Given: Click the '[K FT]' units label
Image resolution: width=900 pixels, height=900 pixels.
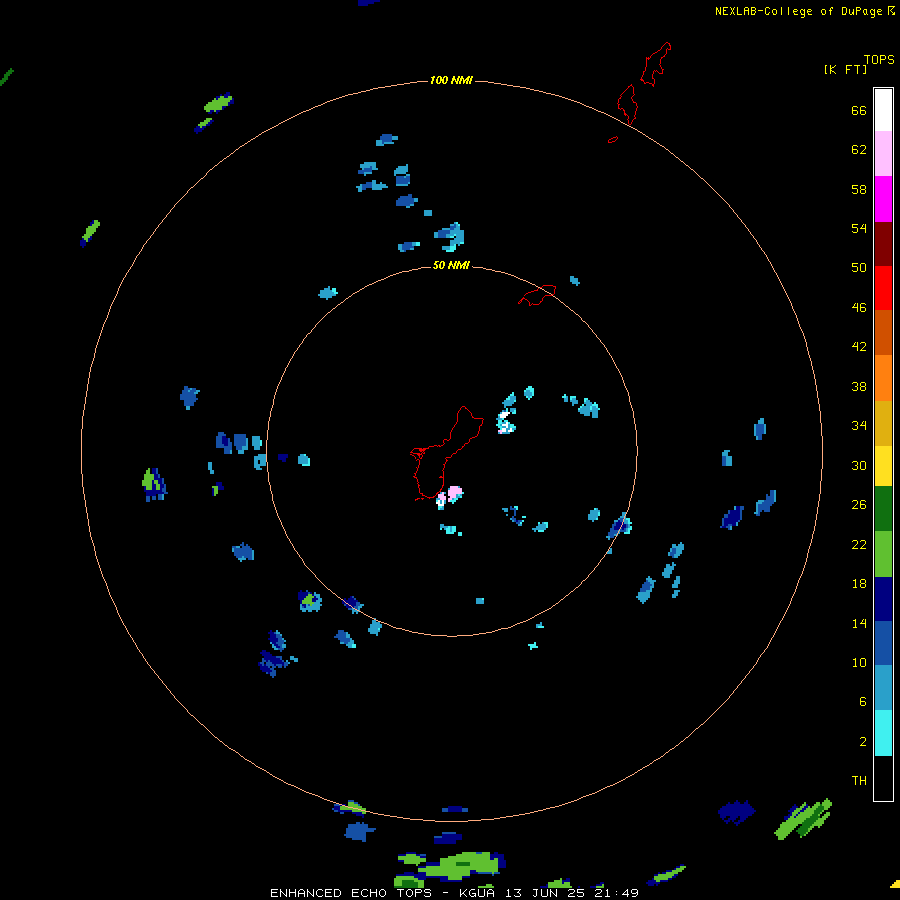Looking at the screenshot, I should point(845,70).
